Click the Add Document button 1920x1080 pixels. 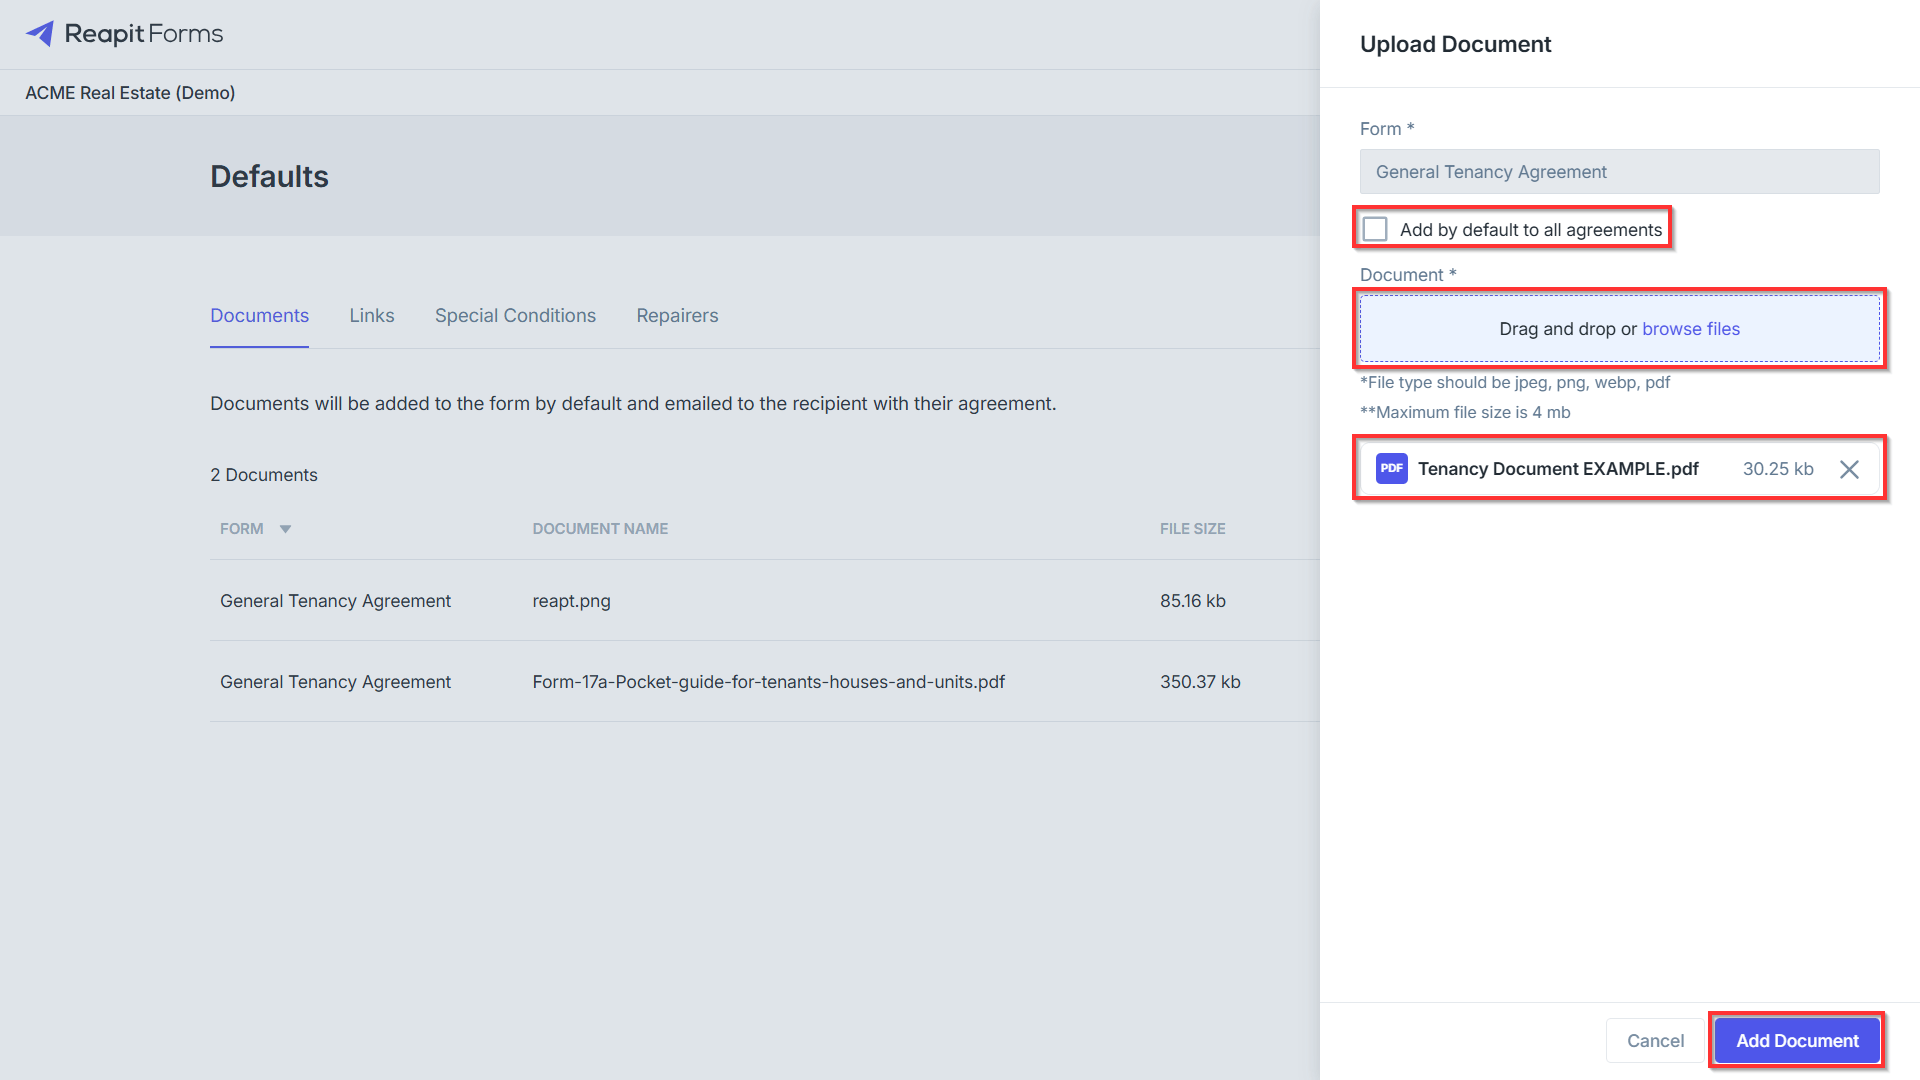(x=1797, y=1041)
